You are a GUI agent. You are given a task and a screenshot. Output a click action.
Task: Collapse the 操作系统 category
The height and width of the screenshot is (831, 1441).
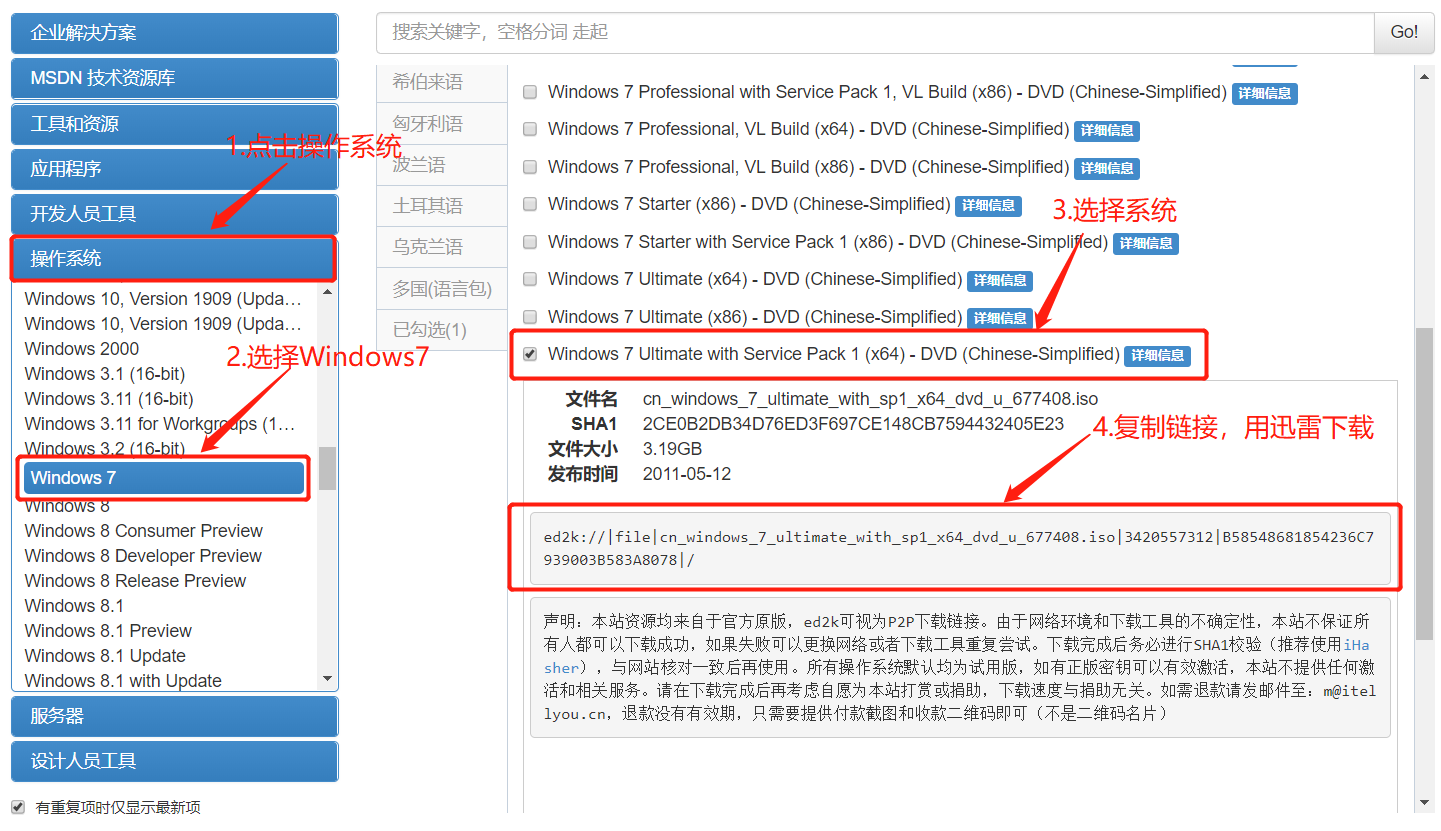[x=174, y=259]
